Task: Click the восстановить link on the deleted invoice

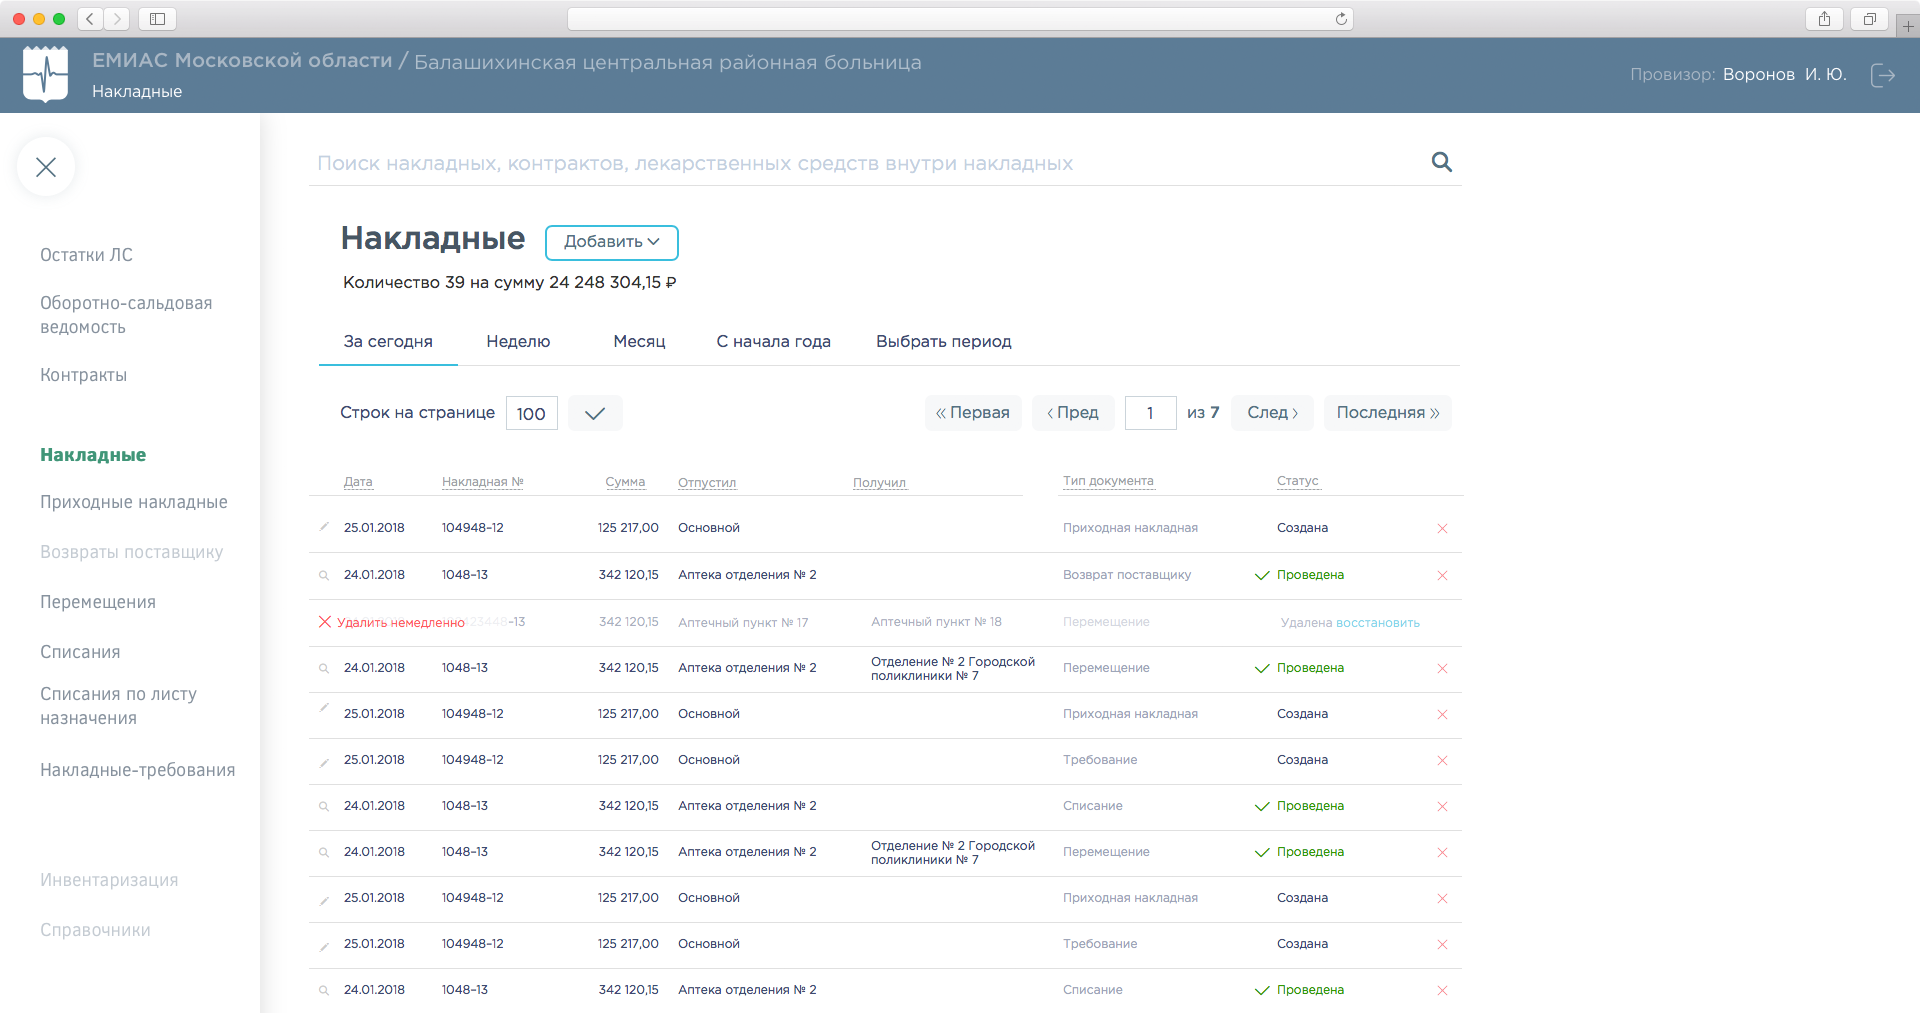Action: click(1379, 622)
